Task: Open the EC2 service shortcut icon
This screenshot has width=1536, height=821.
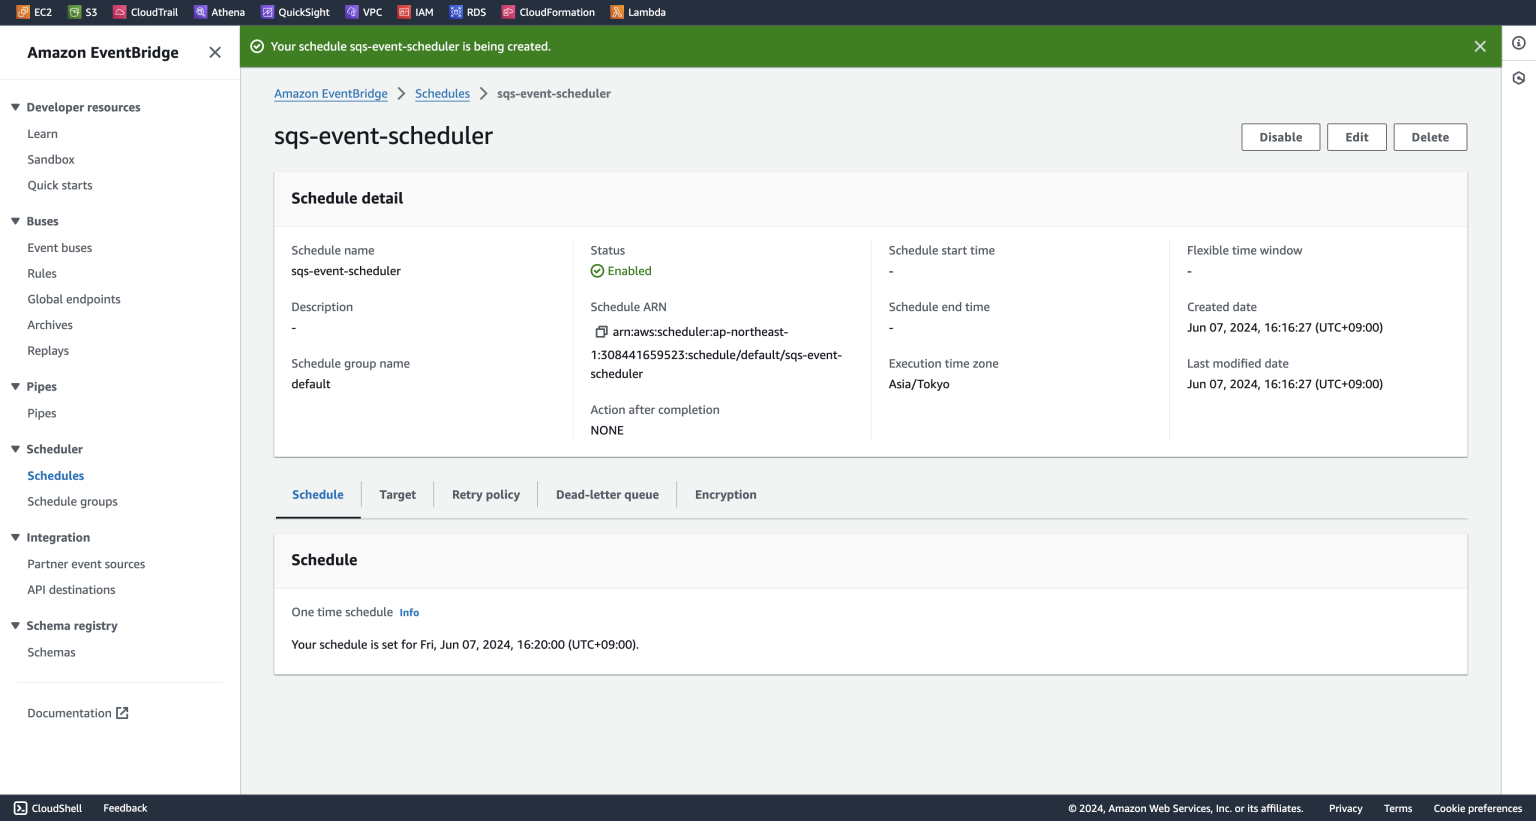Action: click(x=23, y=12)
